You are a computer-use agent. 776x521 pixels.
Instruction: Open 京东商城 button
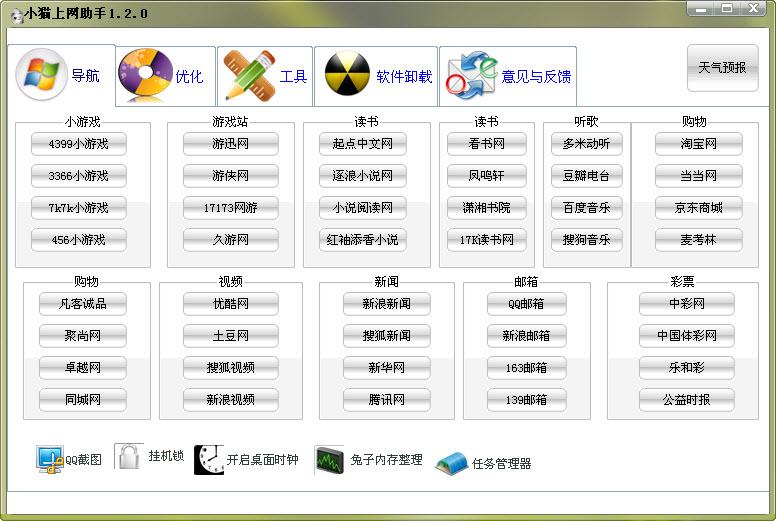coord(699,208)
